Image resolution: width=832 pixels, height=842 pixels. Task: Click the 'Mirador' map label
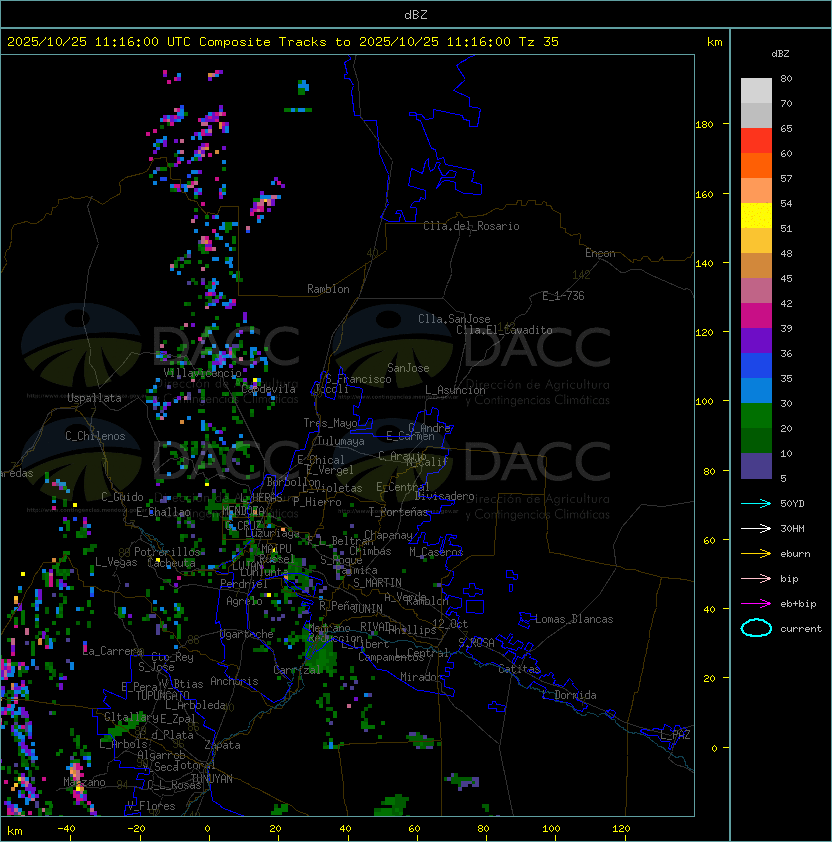pyautogui.click(x=421, y=677)
